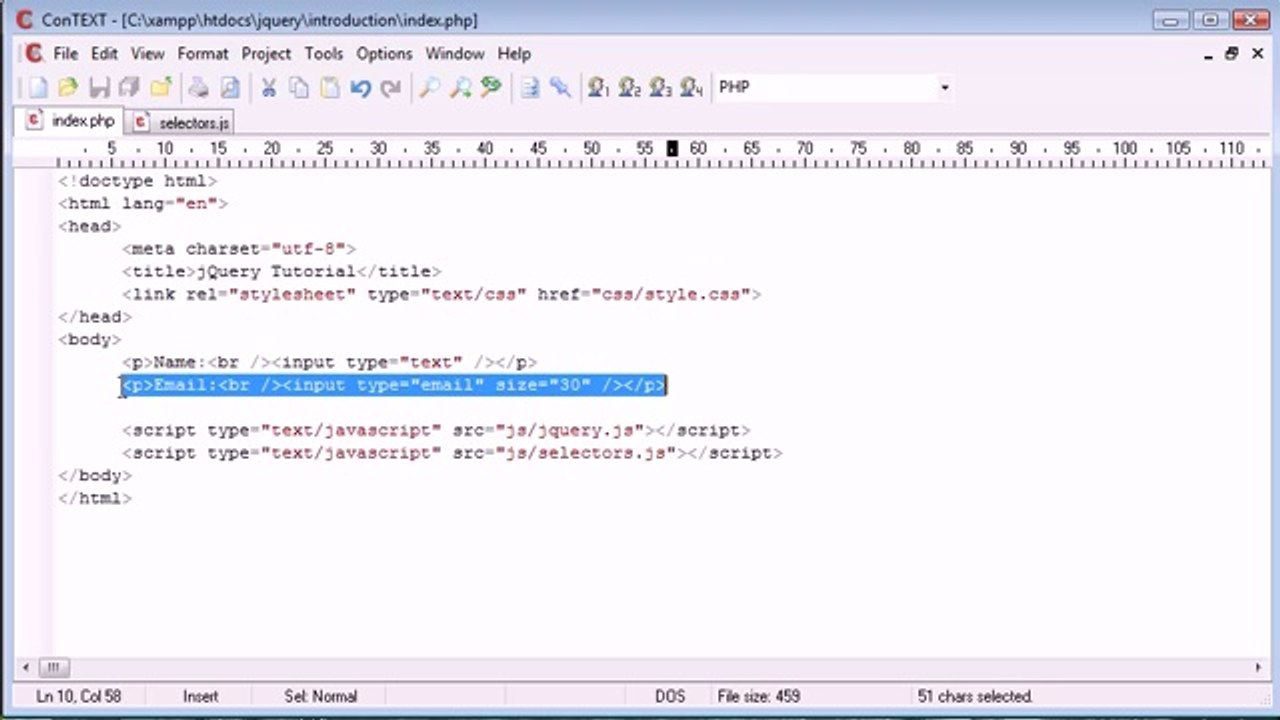Click the jQuery Tutorial title line
This screenshot has width=1280, height=720.
point(281,272)
